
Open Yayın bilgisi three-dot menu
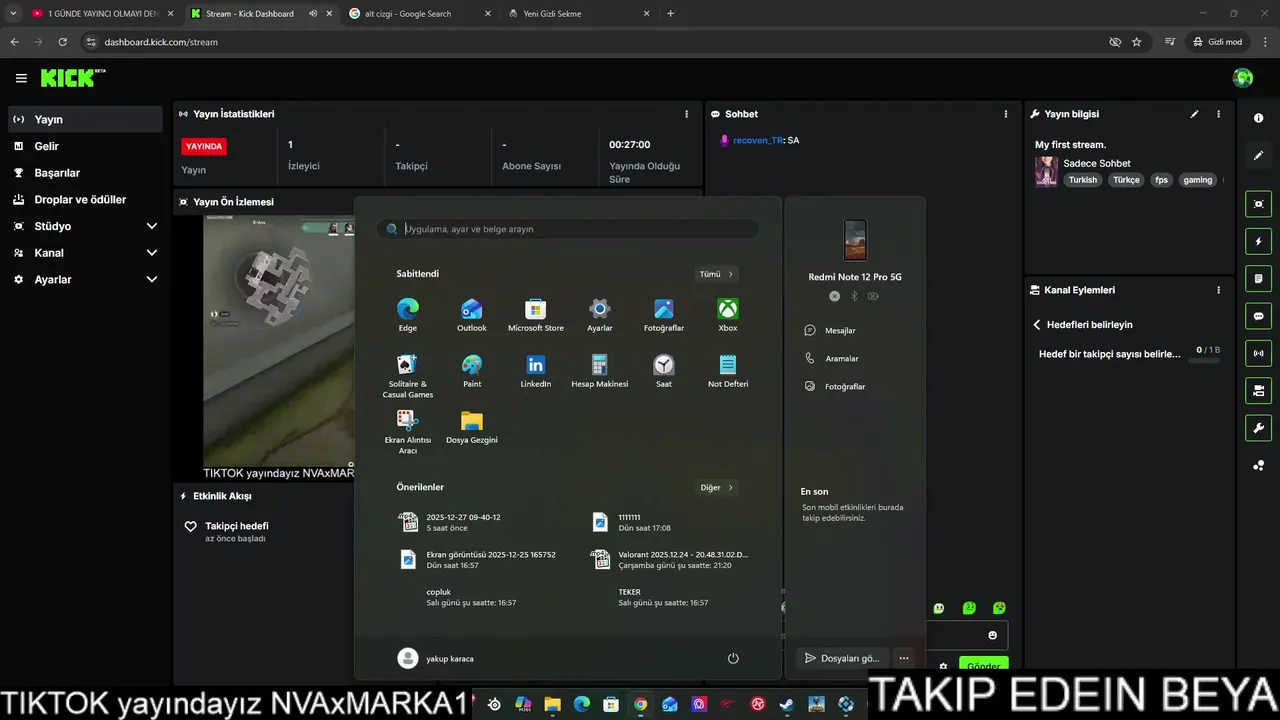click(1218, 114)
